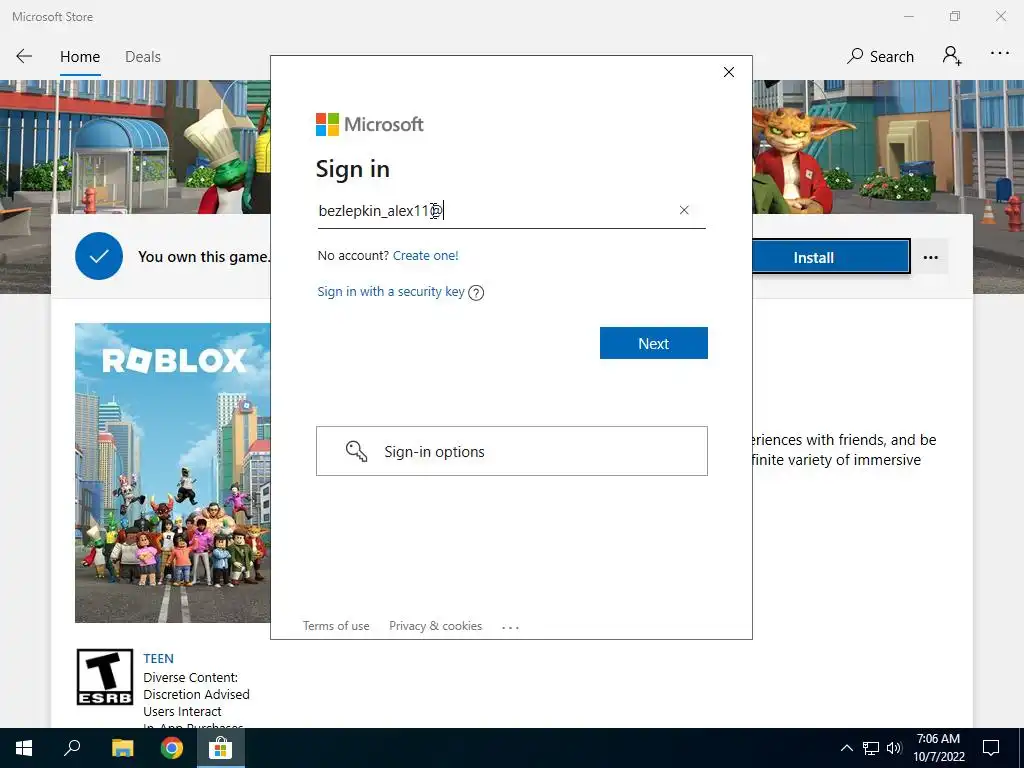Open the security key help question mark

pos(477,293)
